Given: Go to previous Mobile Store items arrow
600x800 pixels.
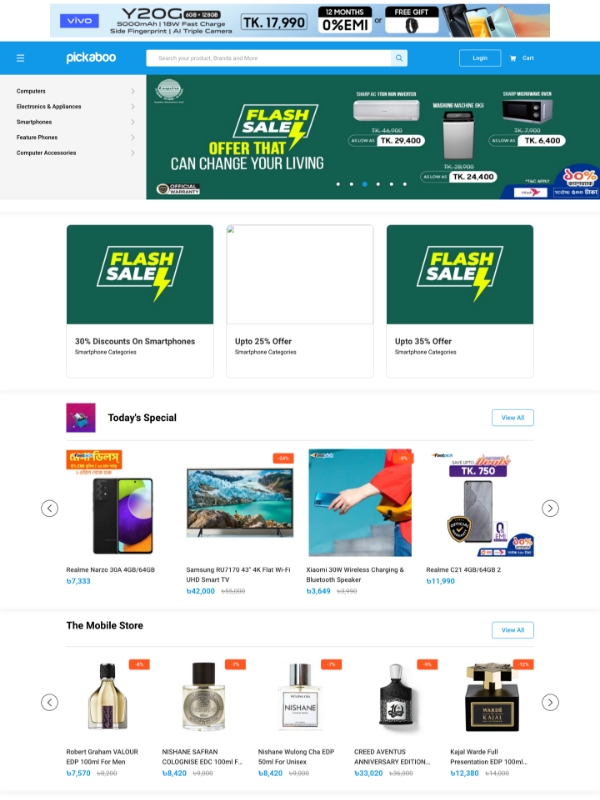Looking at the screenshot, I should [x=49, y=703].
